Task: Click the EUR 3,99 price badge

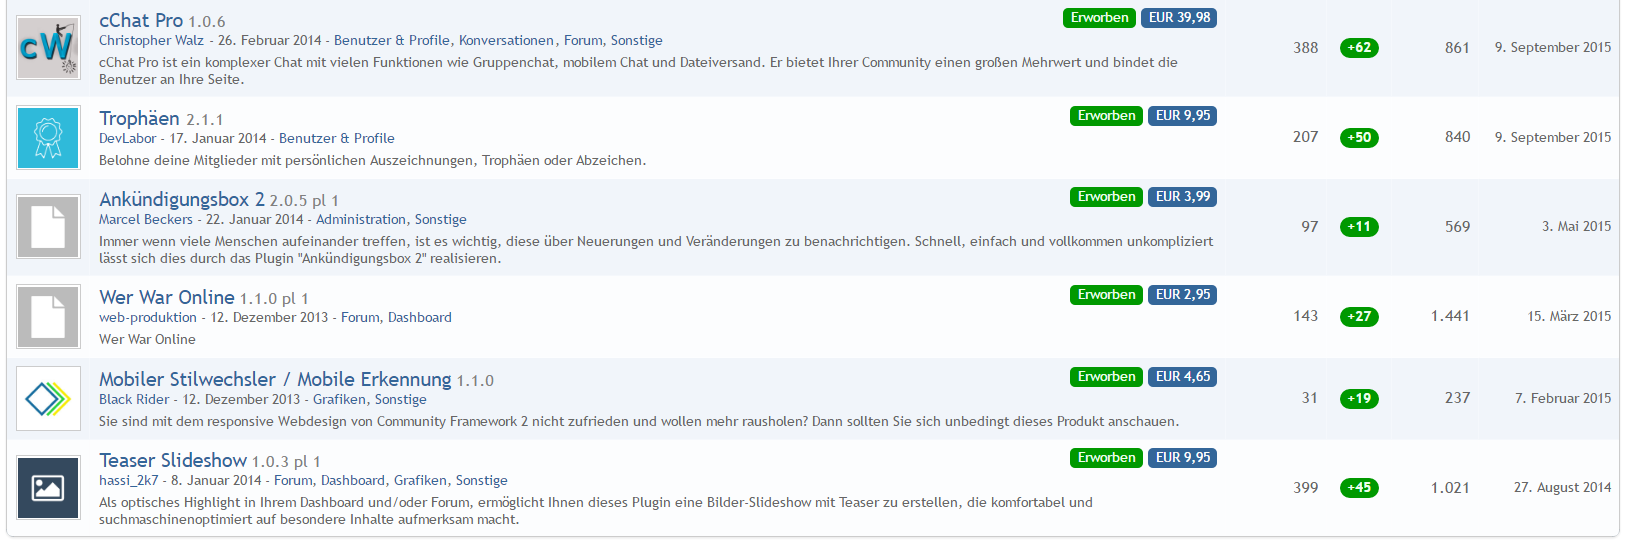Action: [x=1182, y=197]
